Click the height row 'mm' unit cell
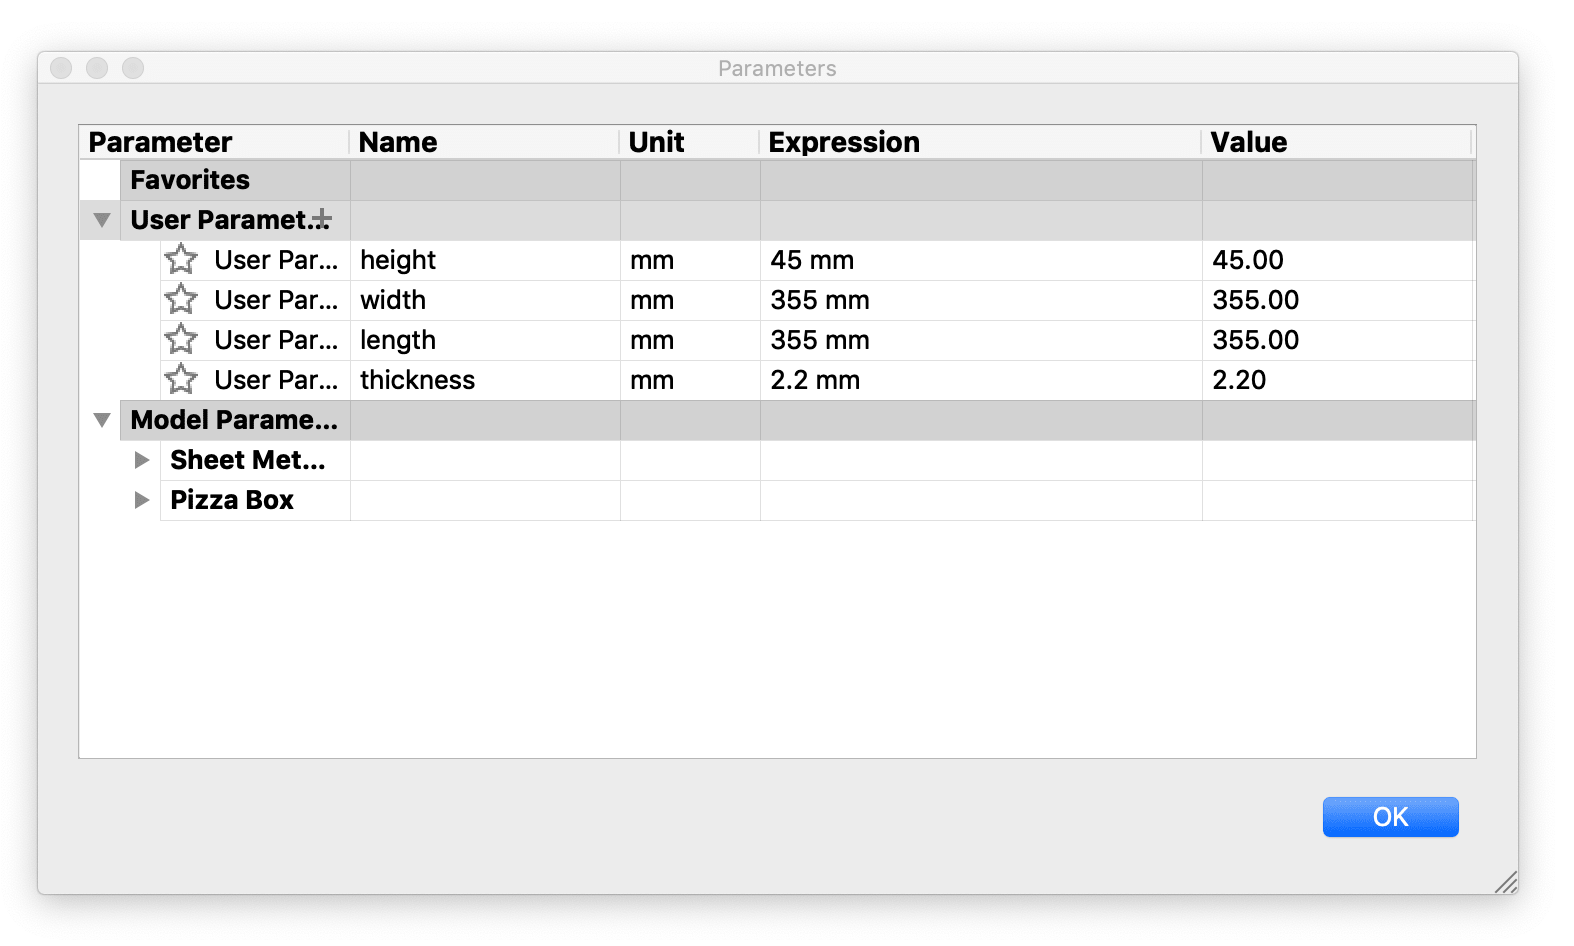The height and width of the screenshot is (946, 1574). (x=690, y=260)
